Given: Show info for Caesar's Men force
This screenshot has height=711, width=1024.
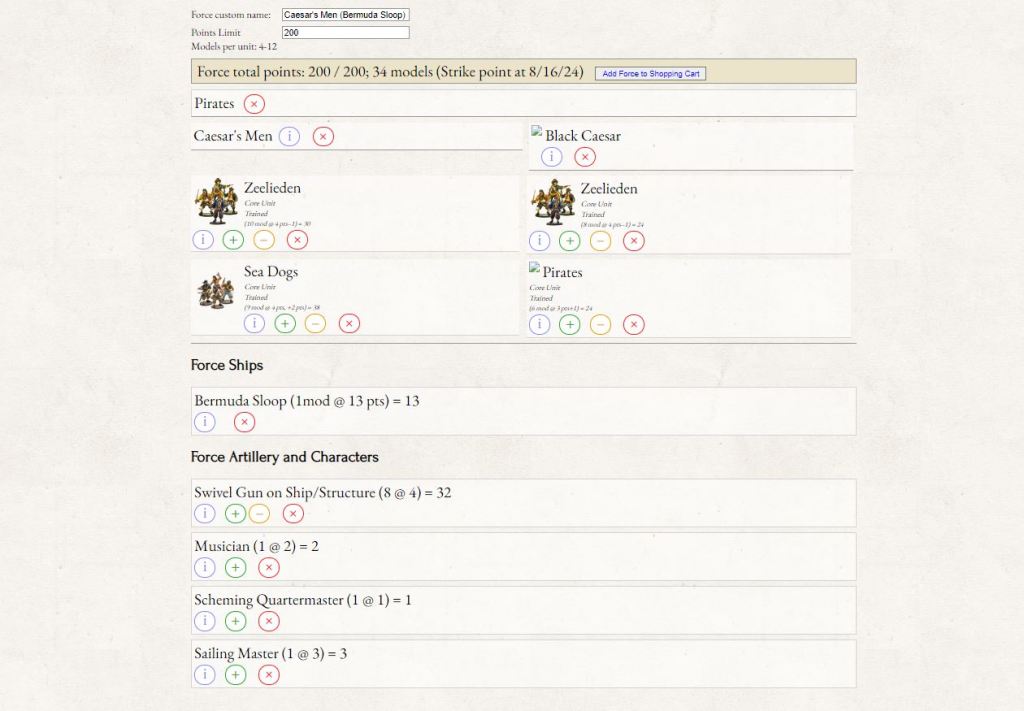Looking at the screenshot, I should click(x=289, y=137).
